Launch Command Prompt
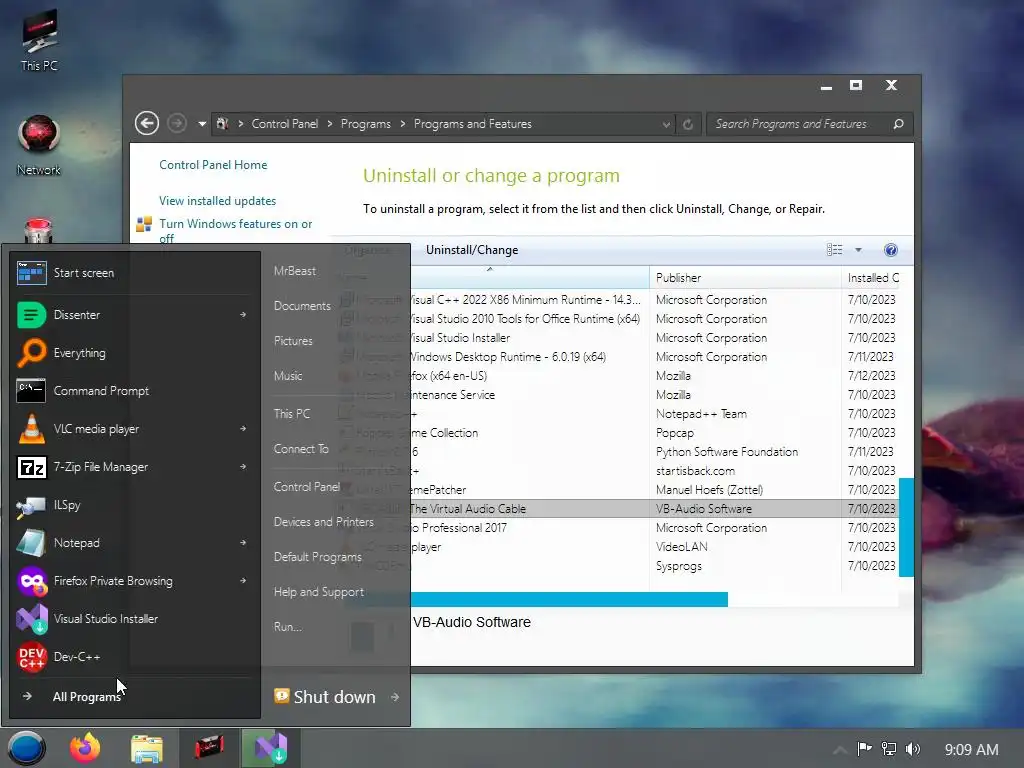Viewport: 1024px width, 768px height. 135,391
